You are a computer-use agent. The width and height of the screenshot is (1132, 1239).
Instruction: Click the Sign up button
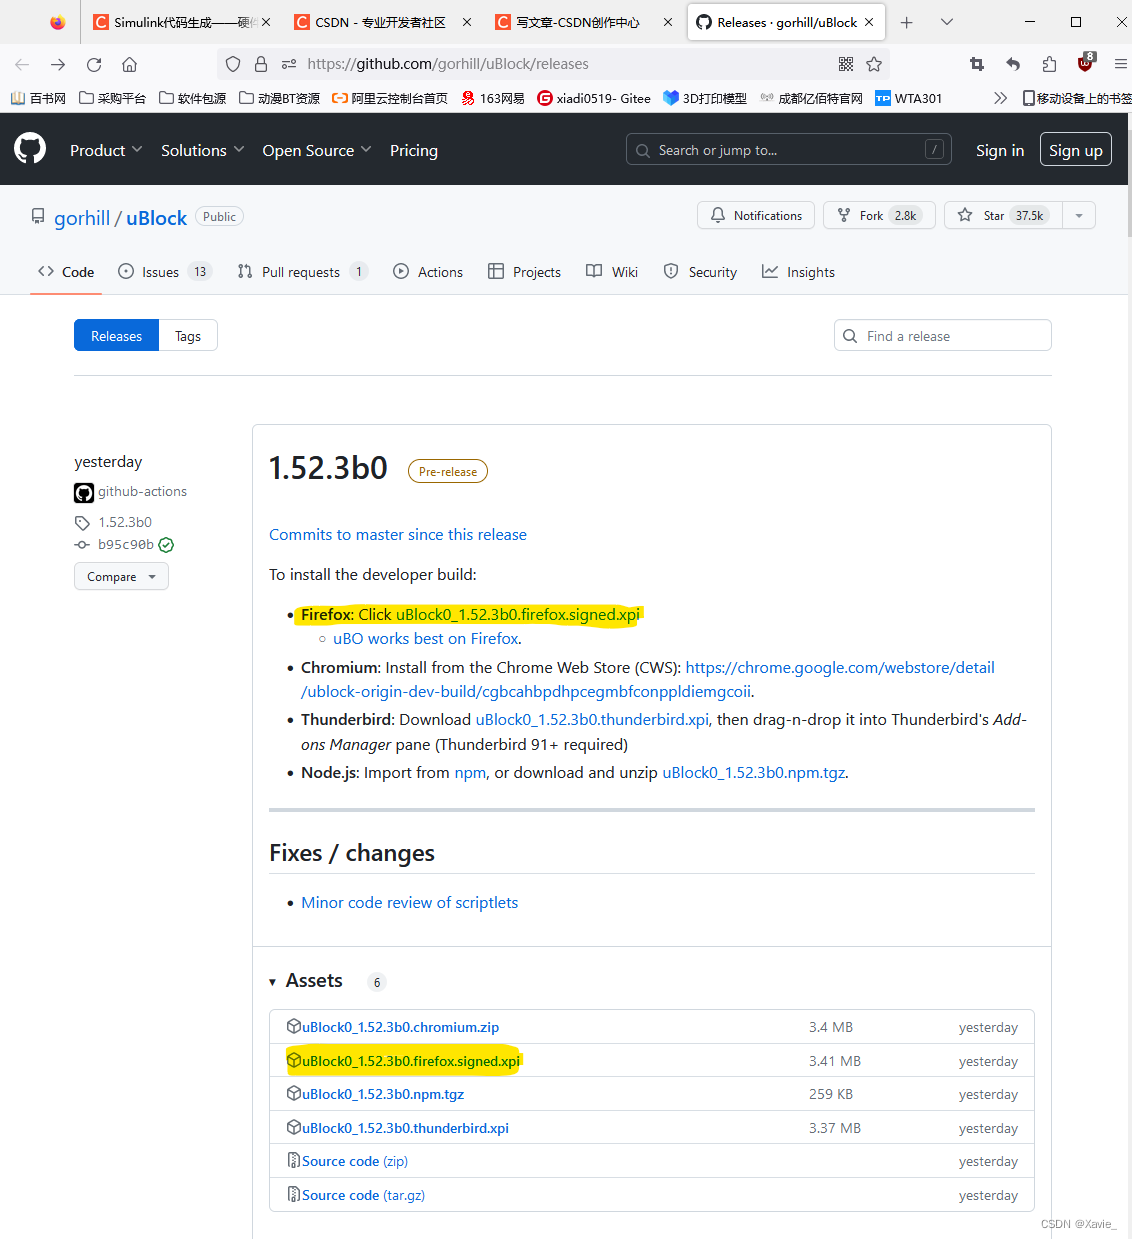click(1075, 148)
